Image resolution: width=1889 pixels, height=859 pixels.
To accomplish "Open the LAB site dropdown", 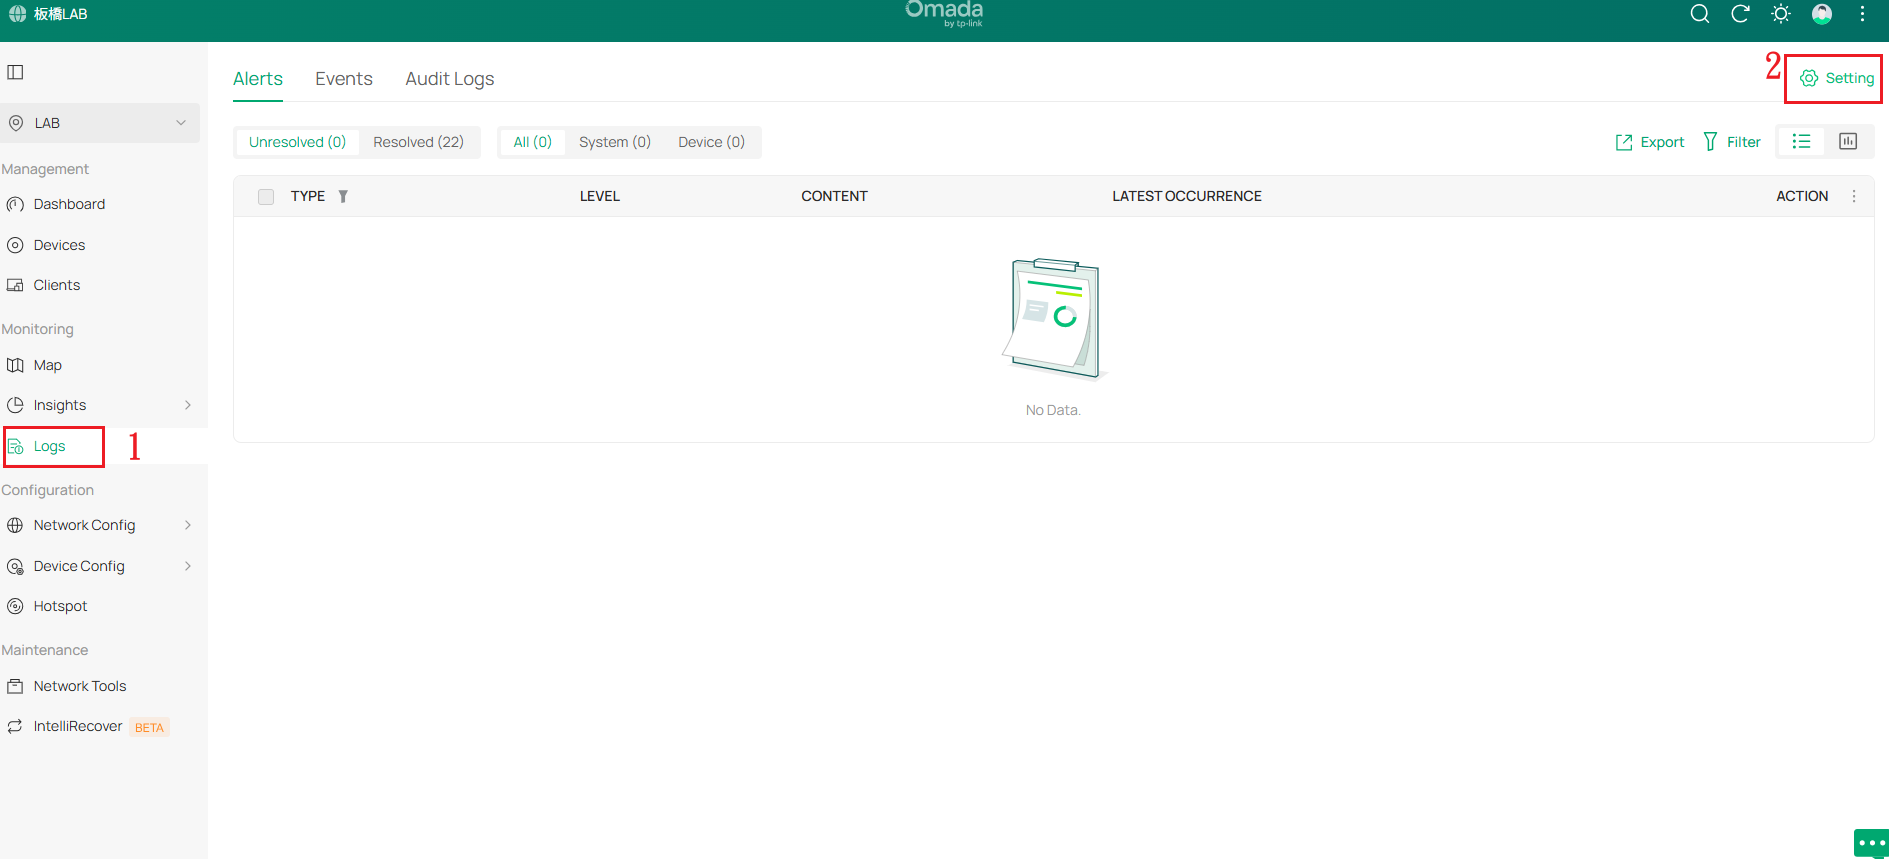I will pyautogui.click(x=100, y=123).
